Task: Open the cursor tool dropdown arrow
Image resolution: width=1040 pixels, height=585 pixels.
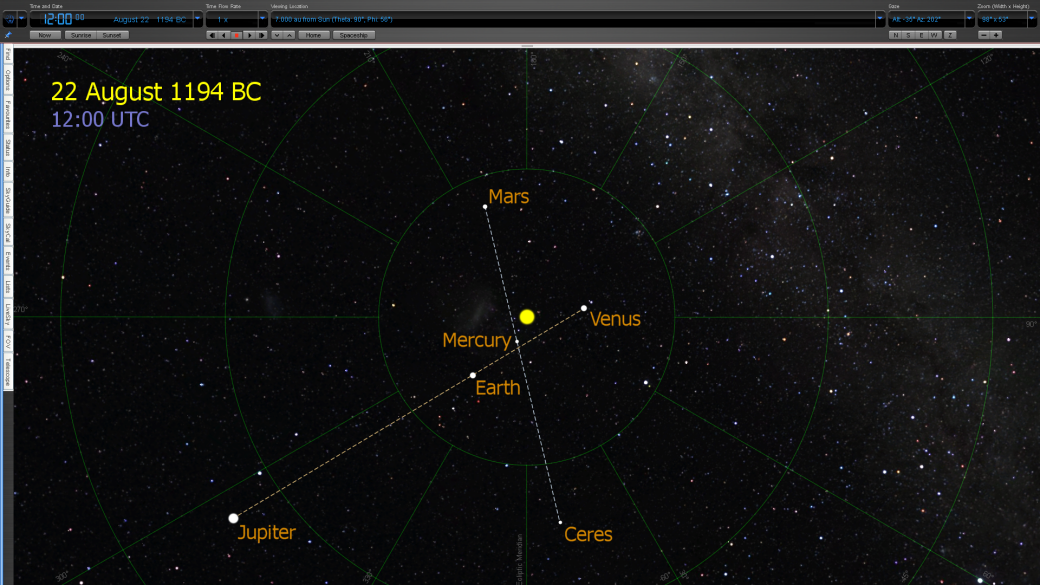Action: pos(22,19)
